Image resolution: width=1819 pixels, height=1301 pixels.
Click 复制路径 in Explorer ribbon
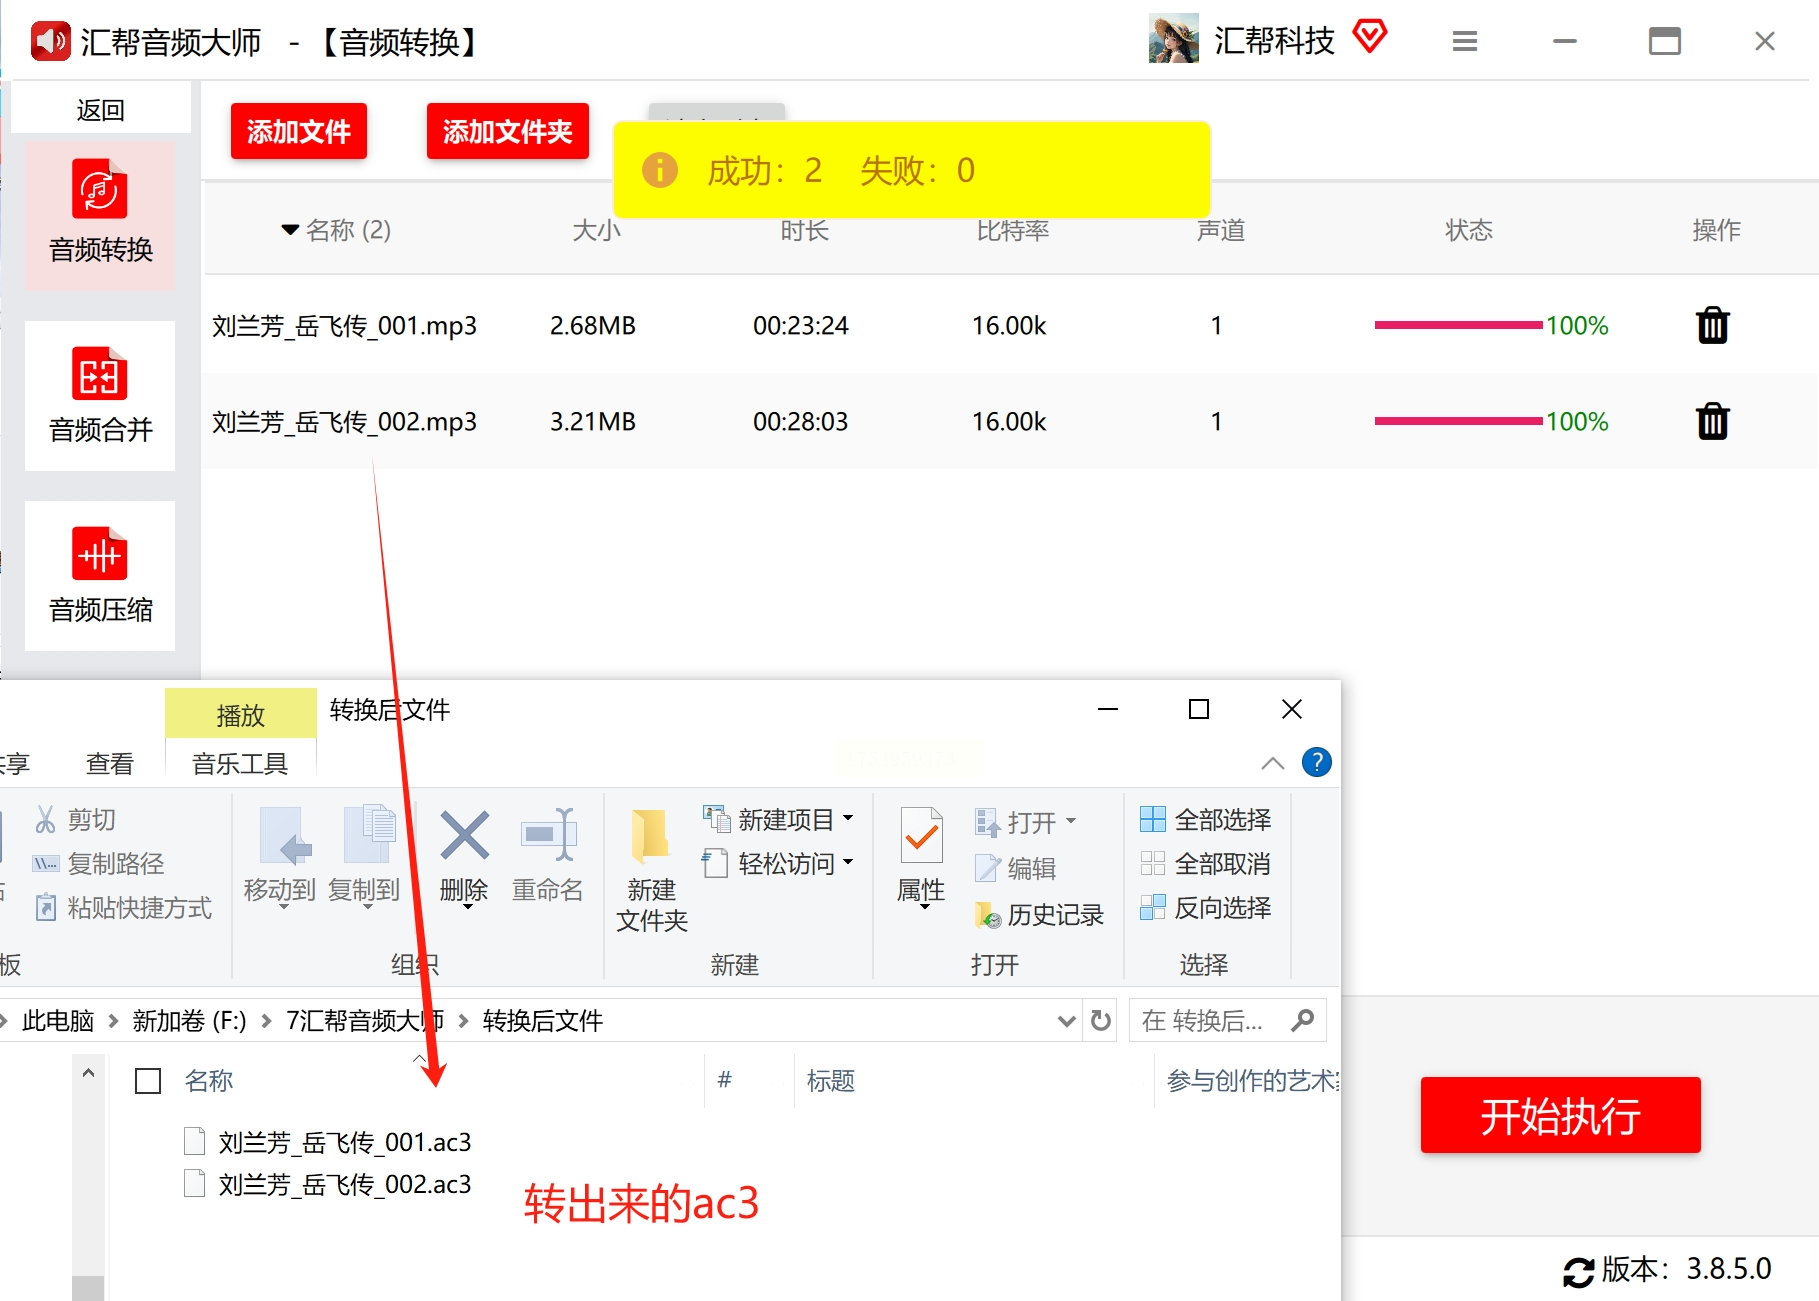[x=98, y=863]
